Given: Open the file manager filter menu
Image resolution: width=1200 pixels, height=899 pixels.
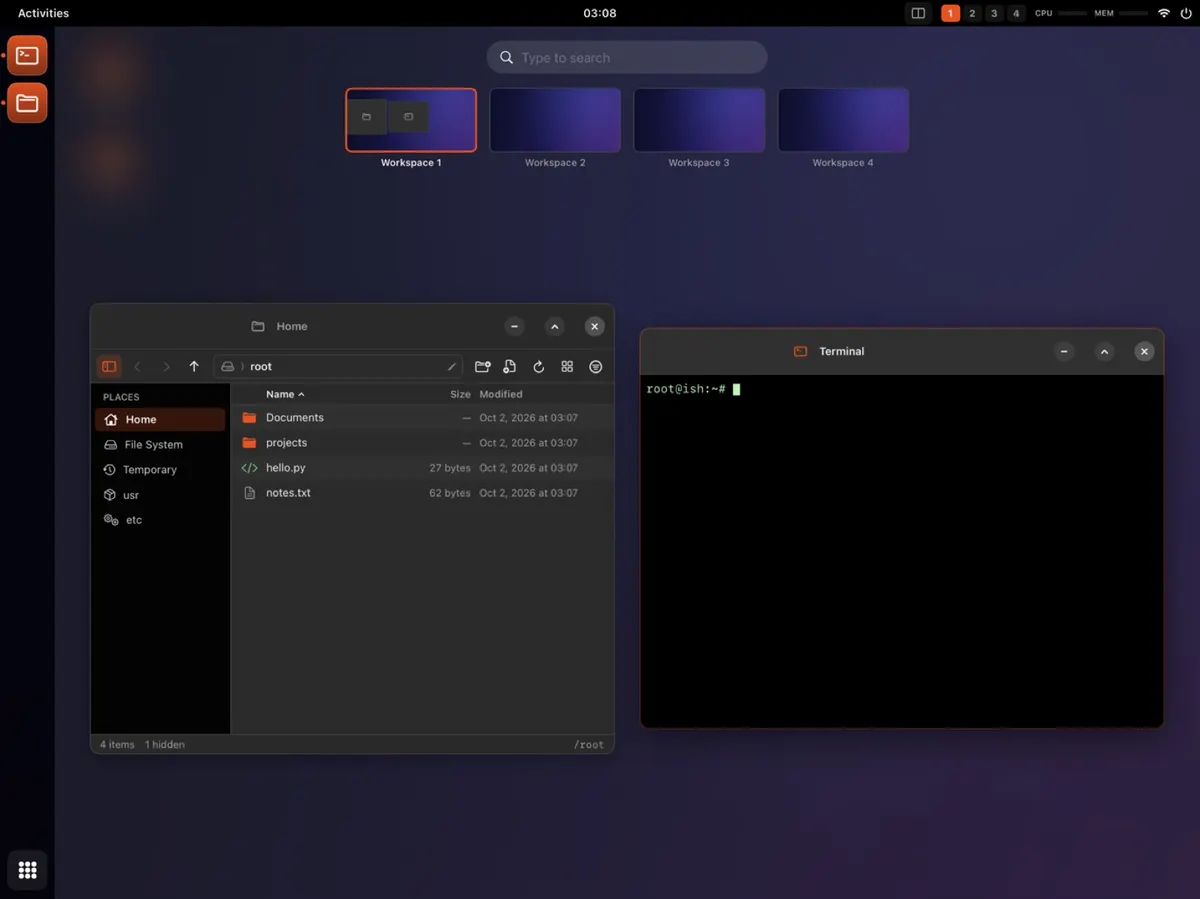Looking at the screenshot, I should click(x=596, y=367).
